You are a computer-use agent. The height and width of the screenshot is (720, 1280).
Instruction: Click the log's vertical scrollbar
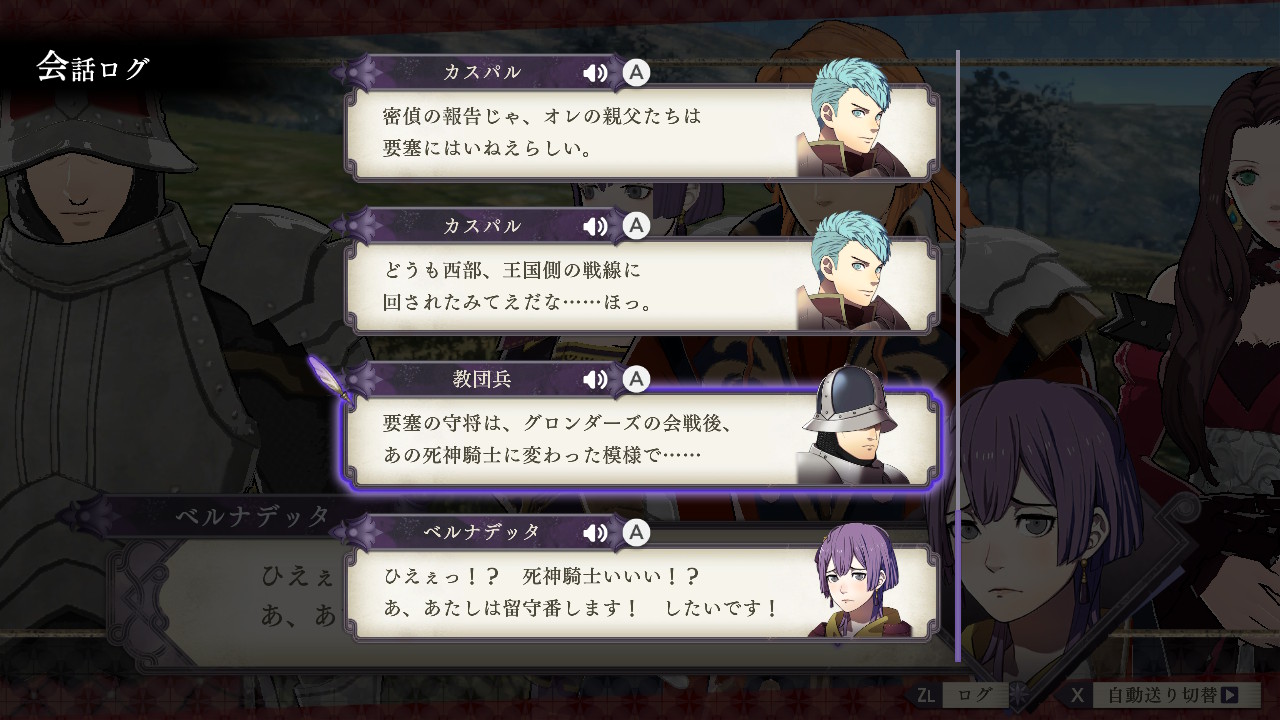pyautogui.click(x=958, y=356)
